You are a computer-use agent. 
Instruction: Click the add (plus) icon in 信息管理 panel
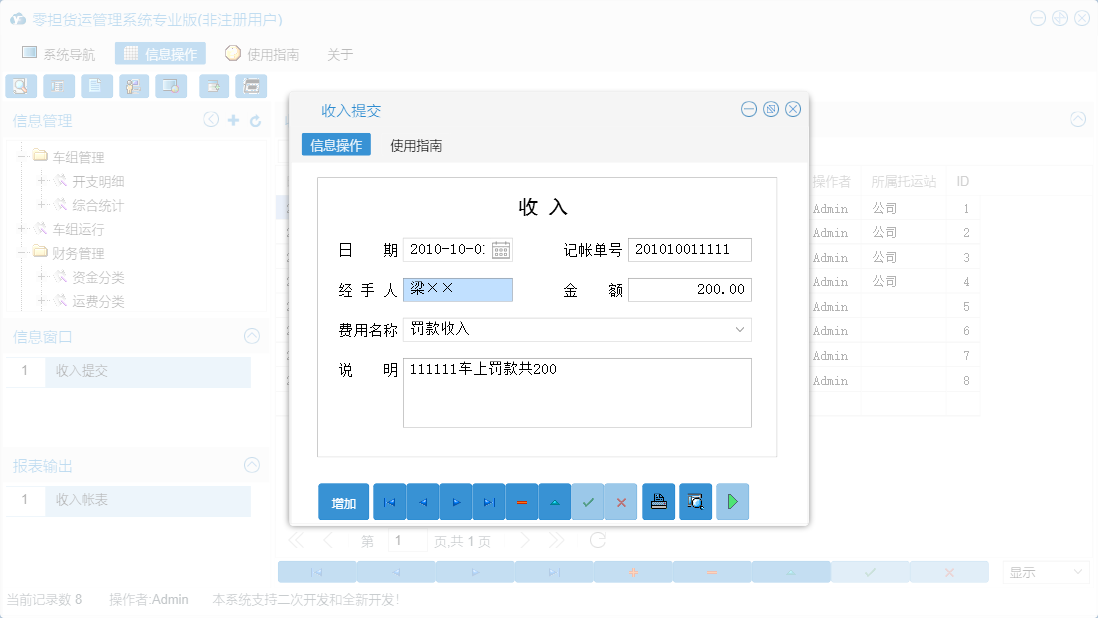(232, 120)
